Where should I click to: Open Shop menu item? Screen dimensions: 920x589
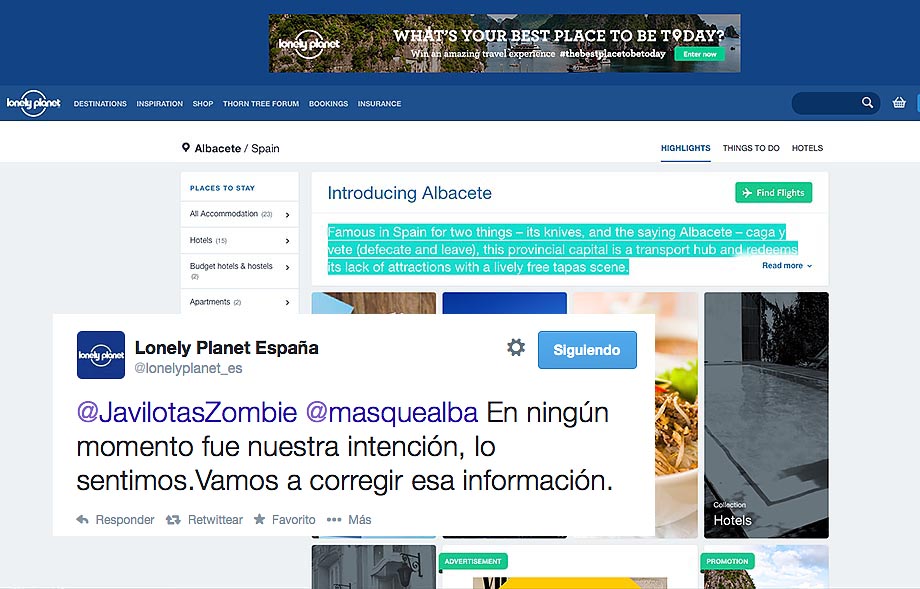tap(203, 103)
